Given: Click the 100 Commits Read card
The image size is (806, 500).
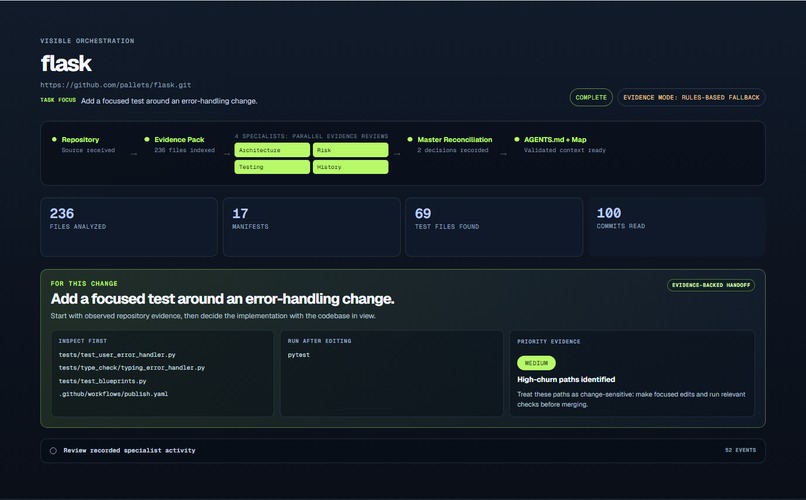Looking at the screenshot, I should [x=677, y=227].
